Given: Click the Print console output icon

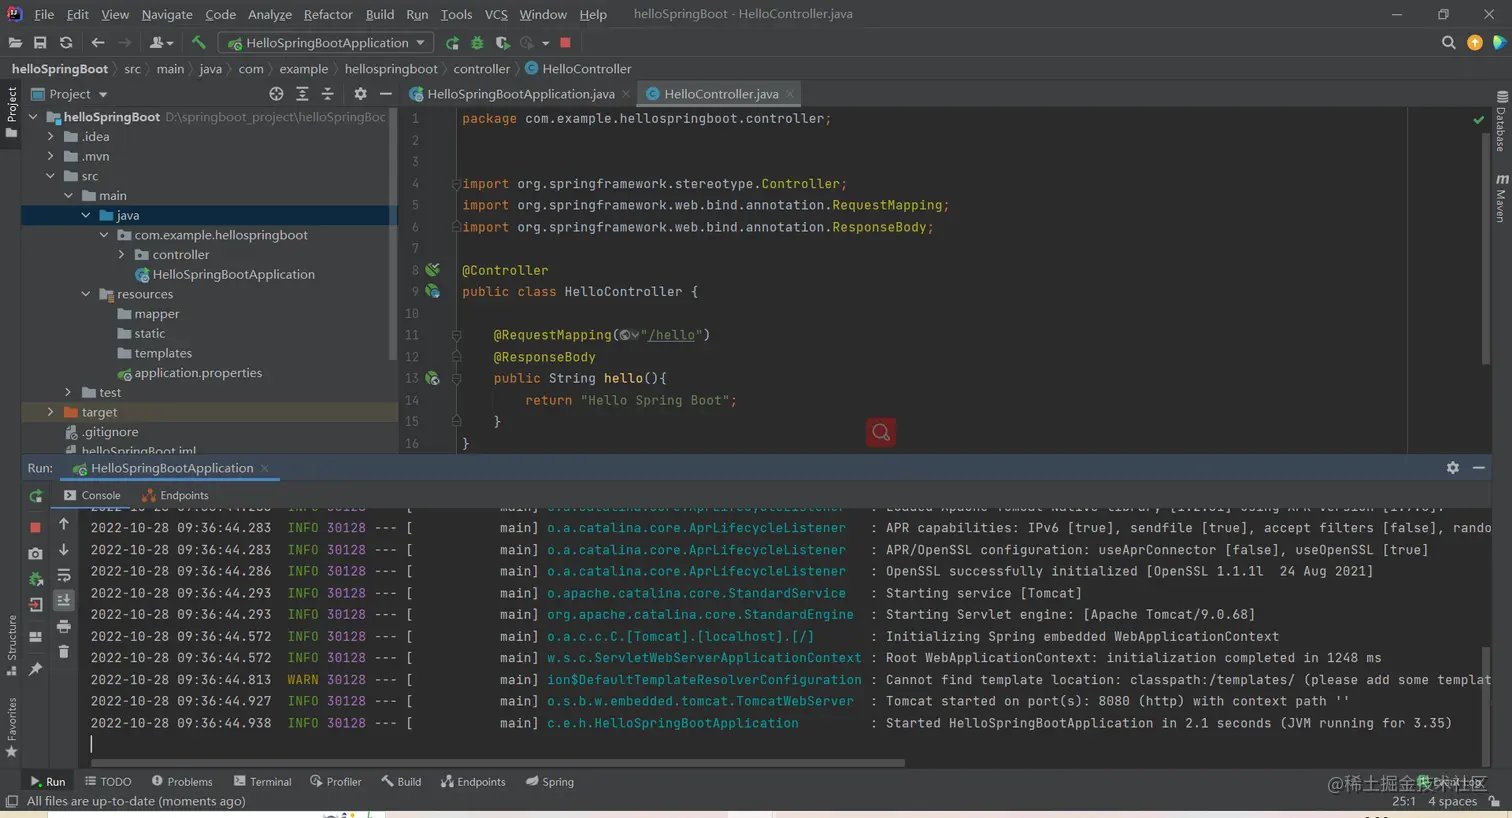Looking at the screenshot, I should coord(64,626).
